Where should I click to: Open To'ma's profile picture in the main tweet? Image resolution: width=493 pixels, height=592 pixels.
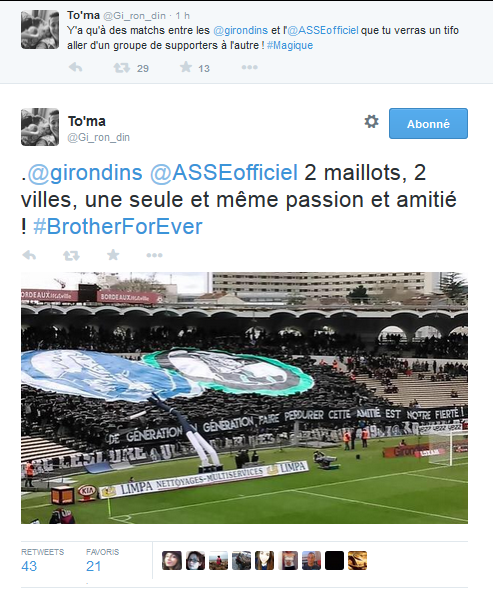[40, 127]
